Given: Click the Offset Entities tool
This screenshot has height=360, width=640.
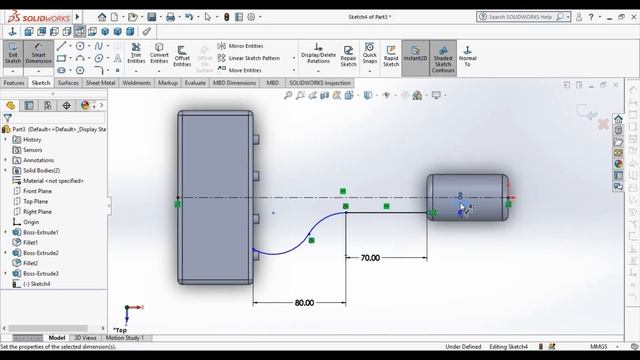Looking at the screenshot, I should point(182,56).
